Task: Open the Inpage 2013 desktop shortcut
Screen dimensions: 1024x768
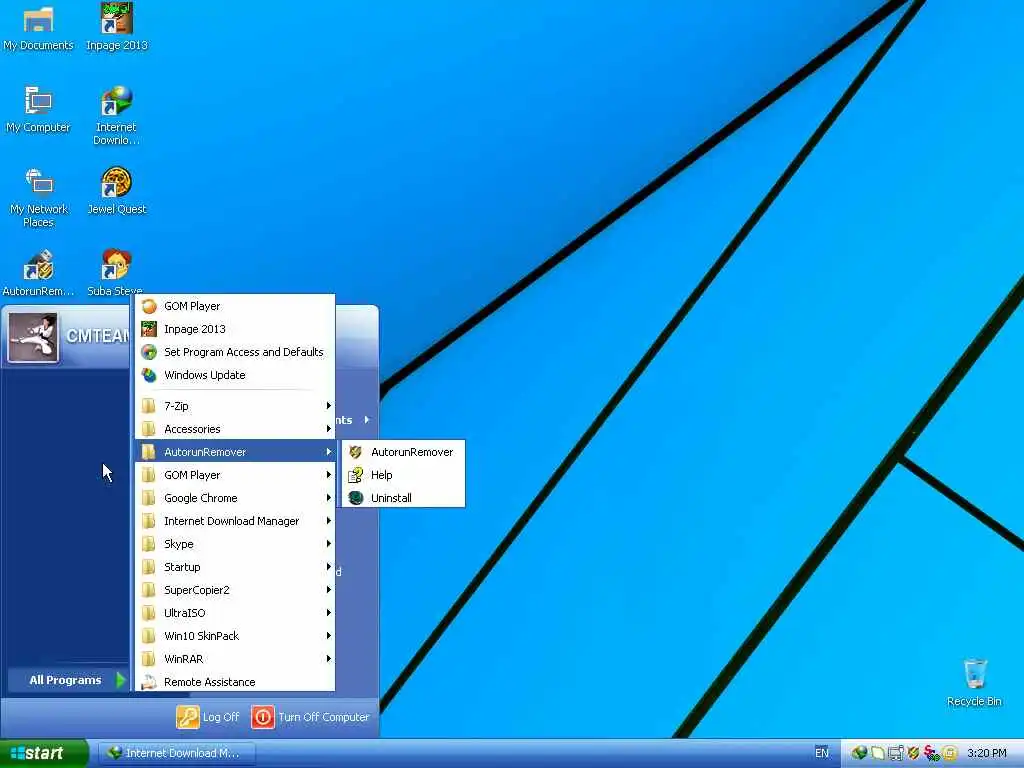Action: coord(116,27)
